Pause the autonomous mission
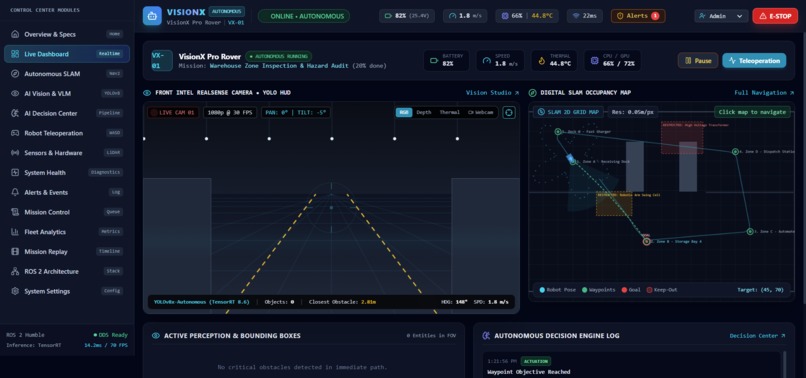This screenshot has width=806, height=378. pyautogui.click(x=698, y=61)
